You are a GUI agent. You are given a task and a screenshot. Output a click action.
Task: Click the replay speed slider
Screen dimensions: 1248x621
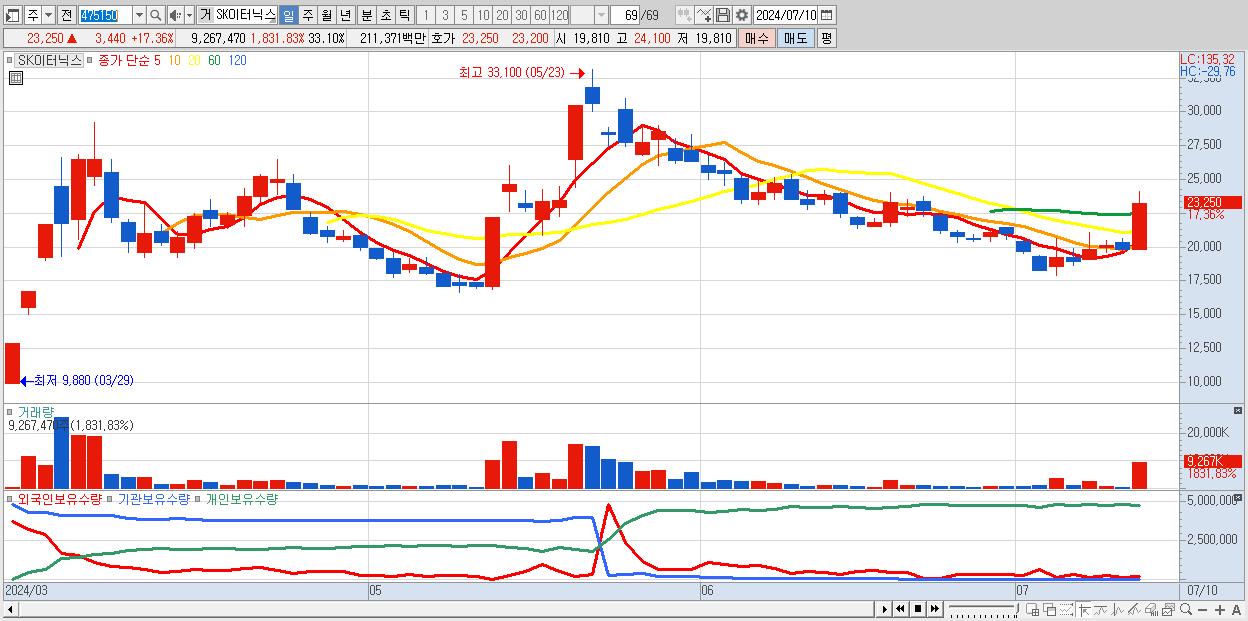point(983,609)
